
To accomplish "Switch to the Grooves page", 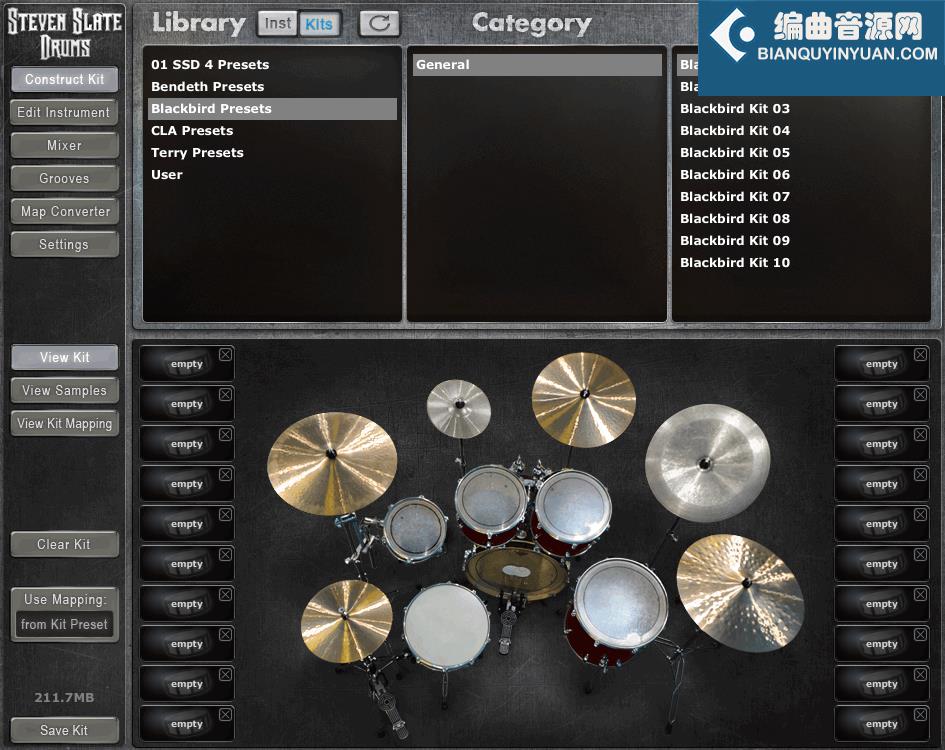I will pos(64,178).
